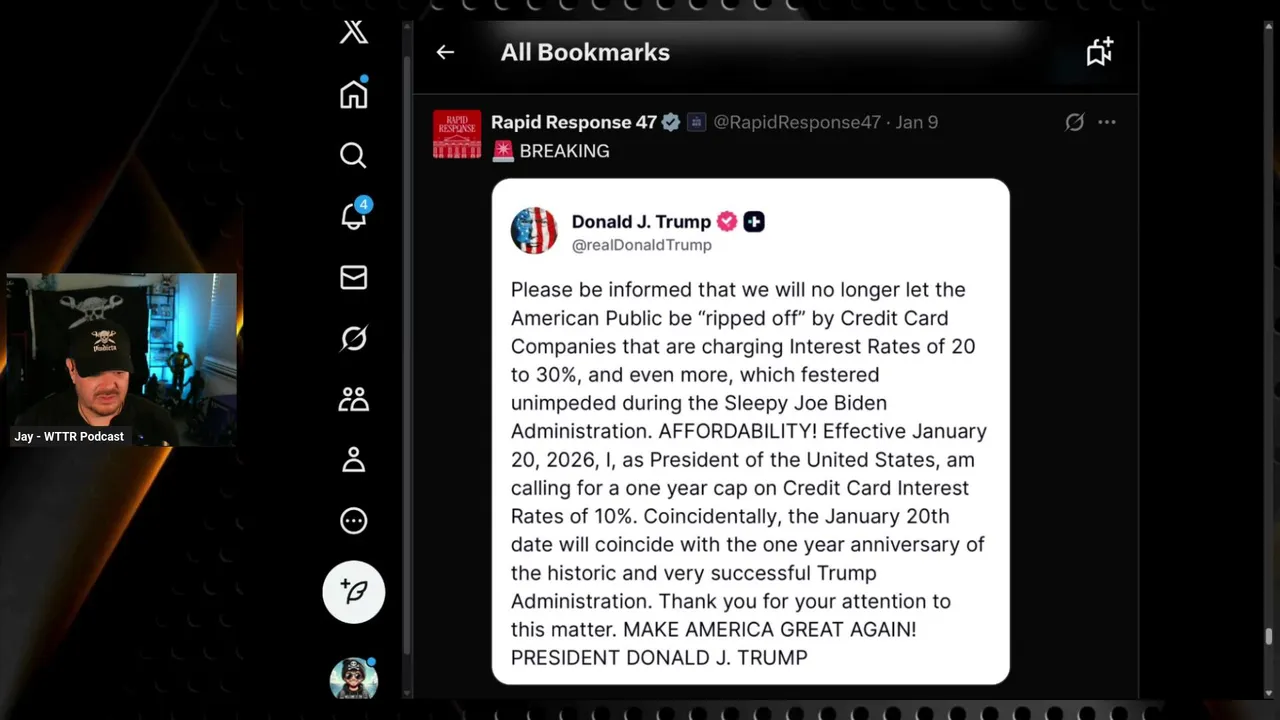Open the Communities page

point(354,400)
